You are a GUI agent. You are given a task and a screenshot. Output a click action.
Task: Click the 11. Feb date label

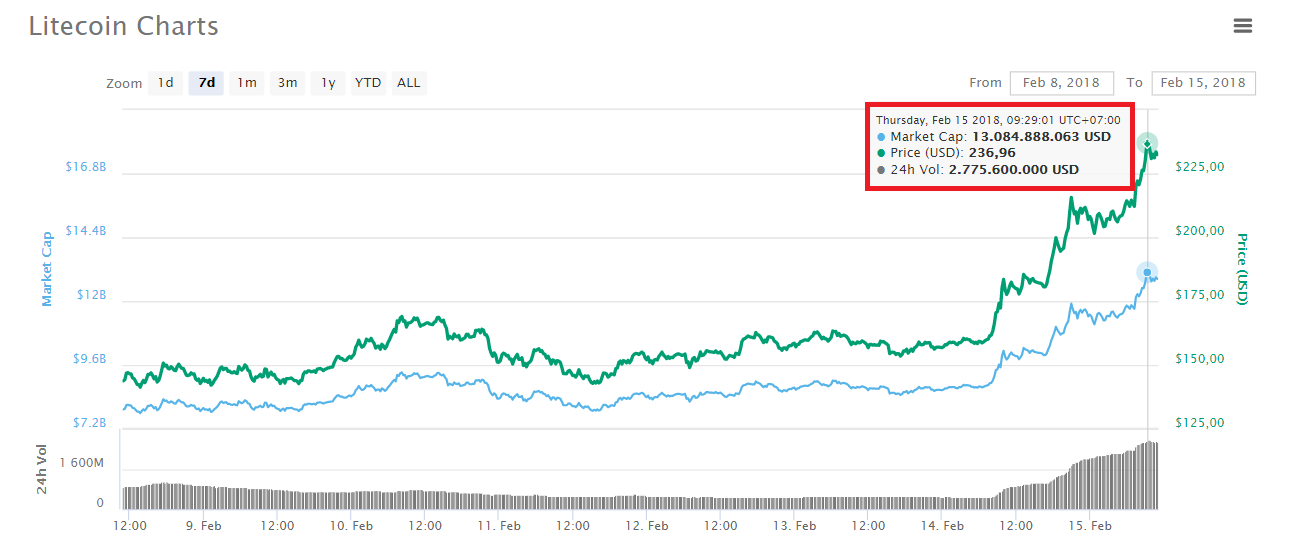pyautogui.click(x=498, y=525)
